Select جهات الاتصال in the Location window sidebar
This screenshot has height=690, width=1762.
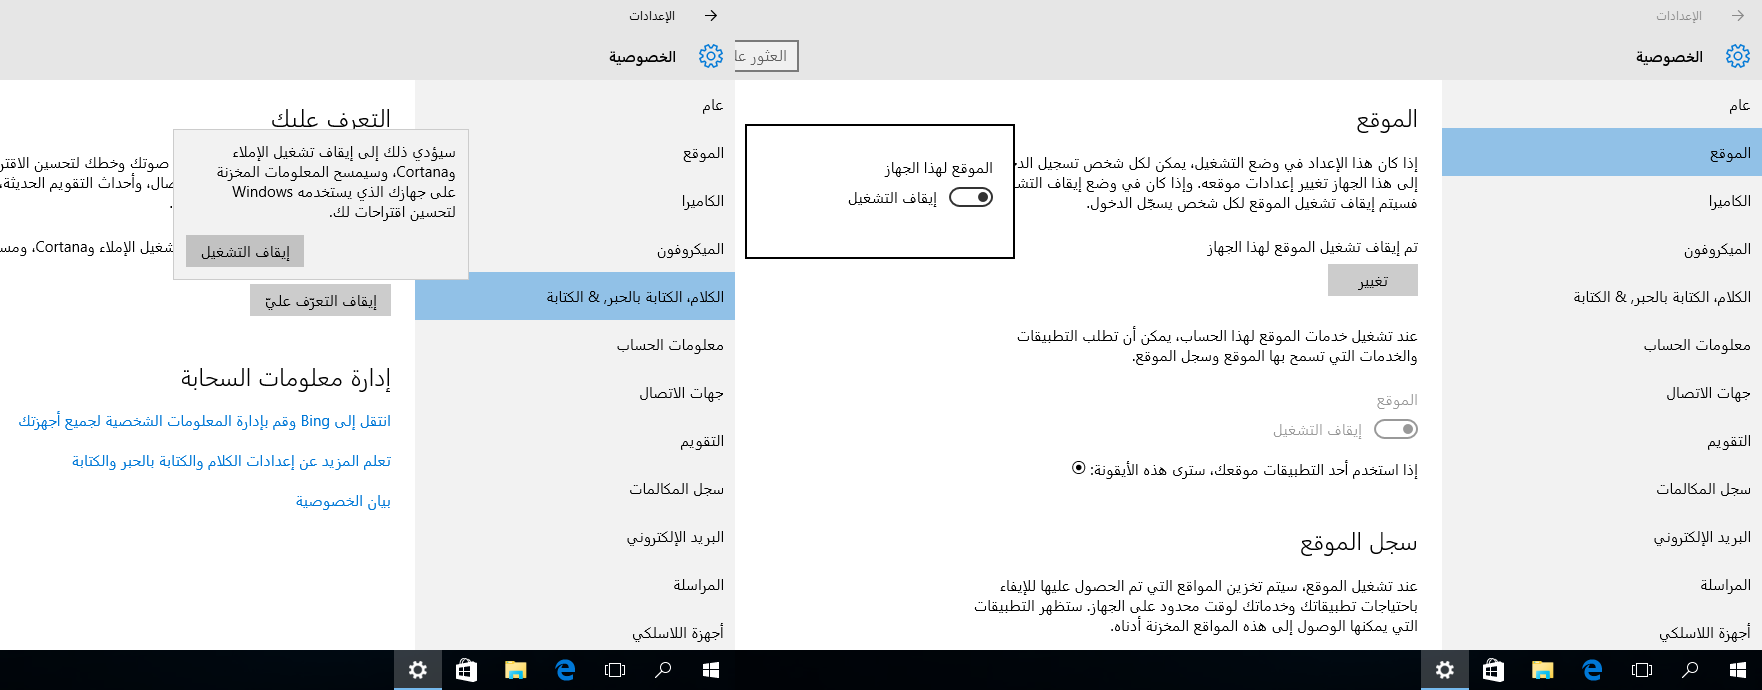(x=1602, y=393)
